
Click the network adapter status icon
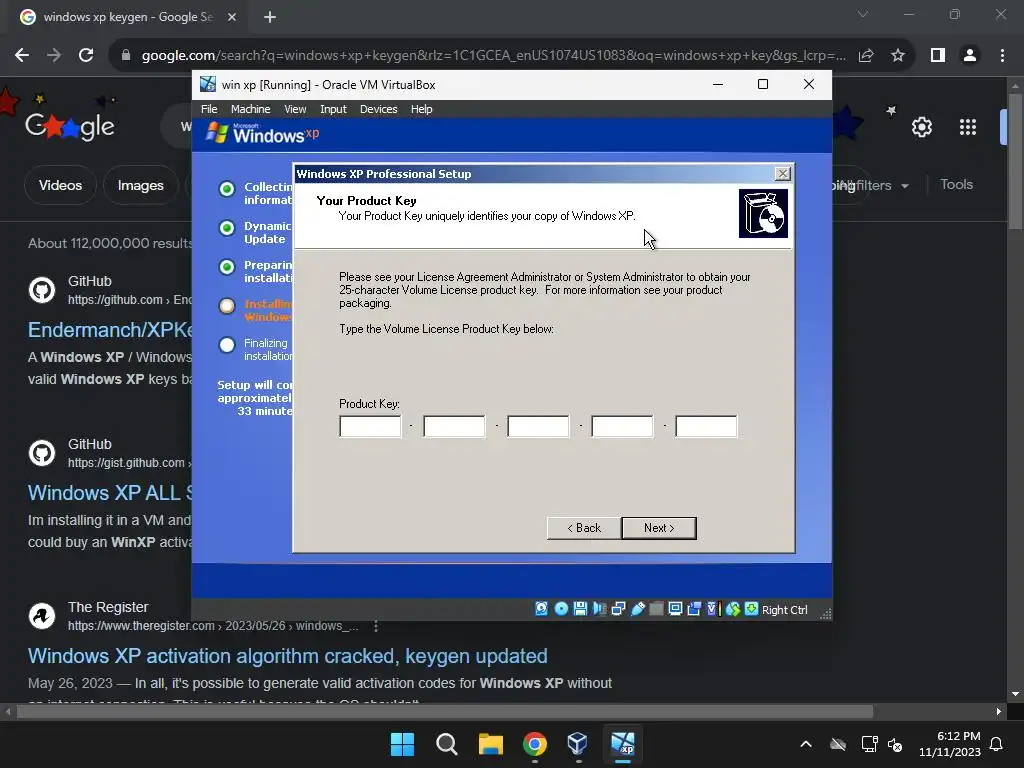click(x=618, y=609)
